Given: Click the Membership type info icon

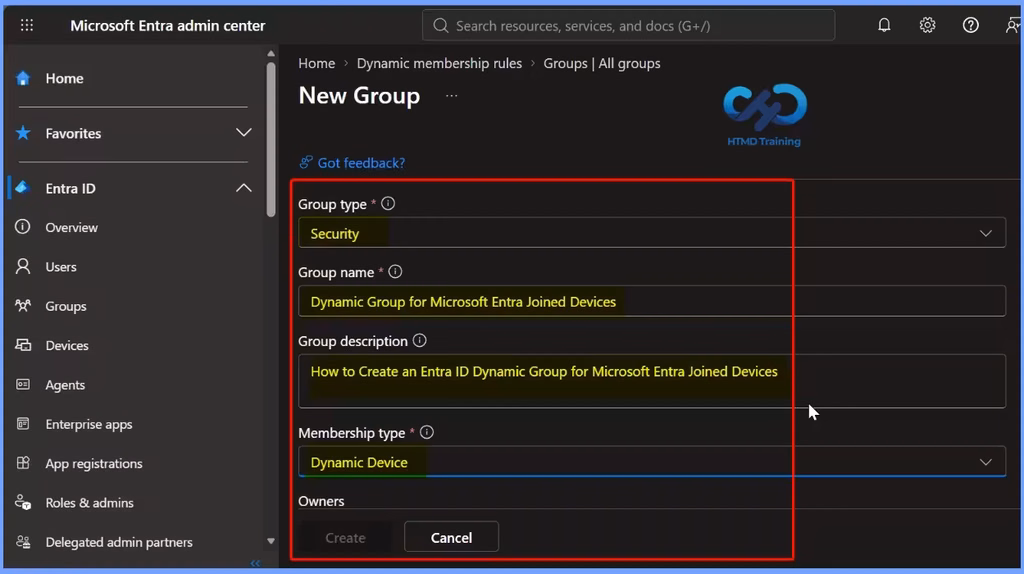Looking at the screenshot, I should [x=426, y=432].
